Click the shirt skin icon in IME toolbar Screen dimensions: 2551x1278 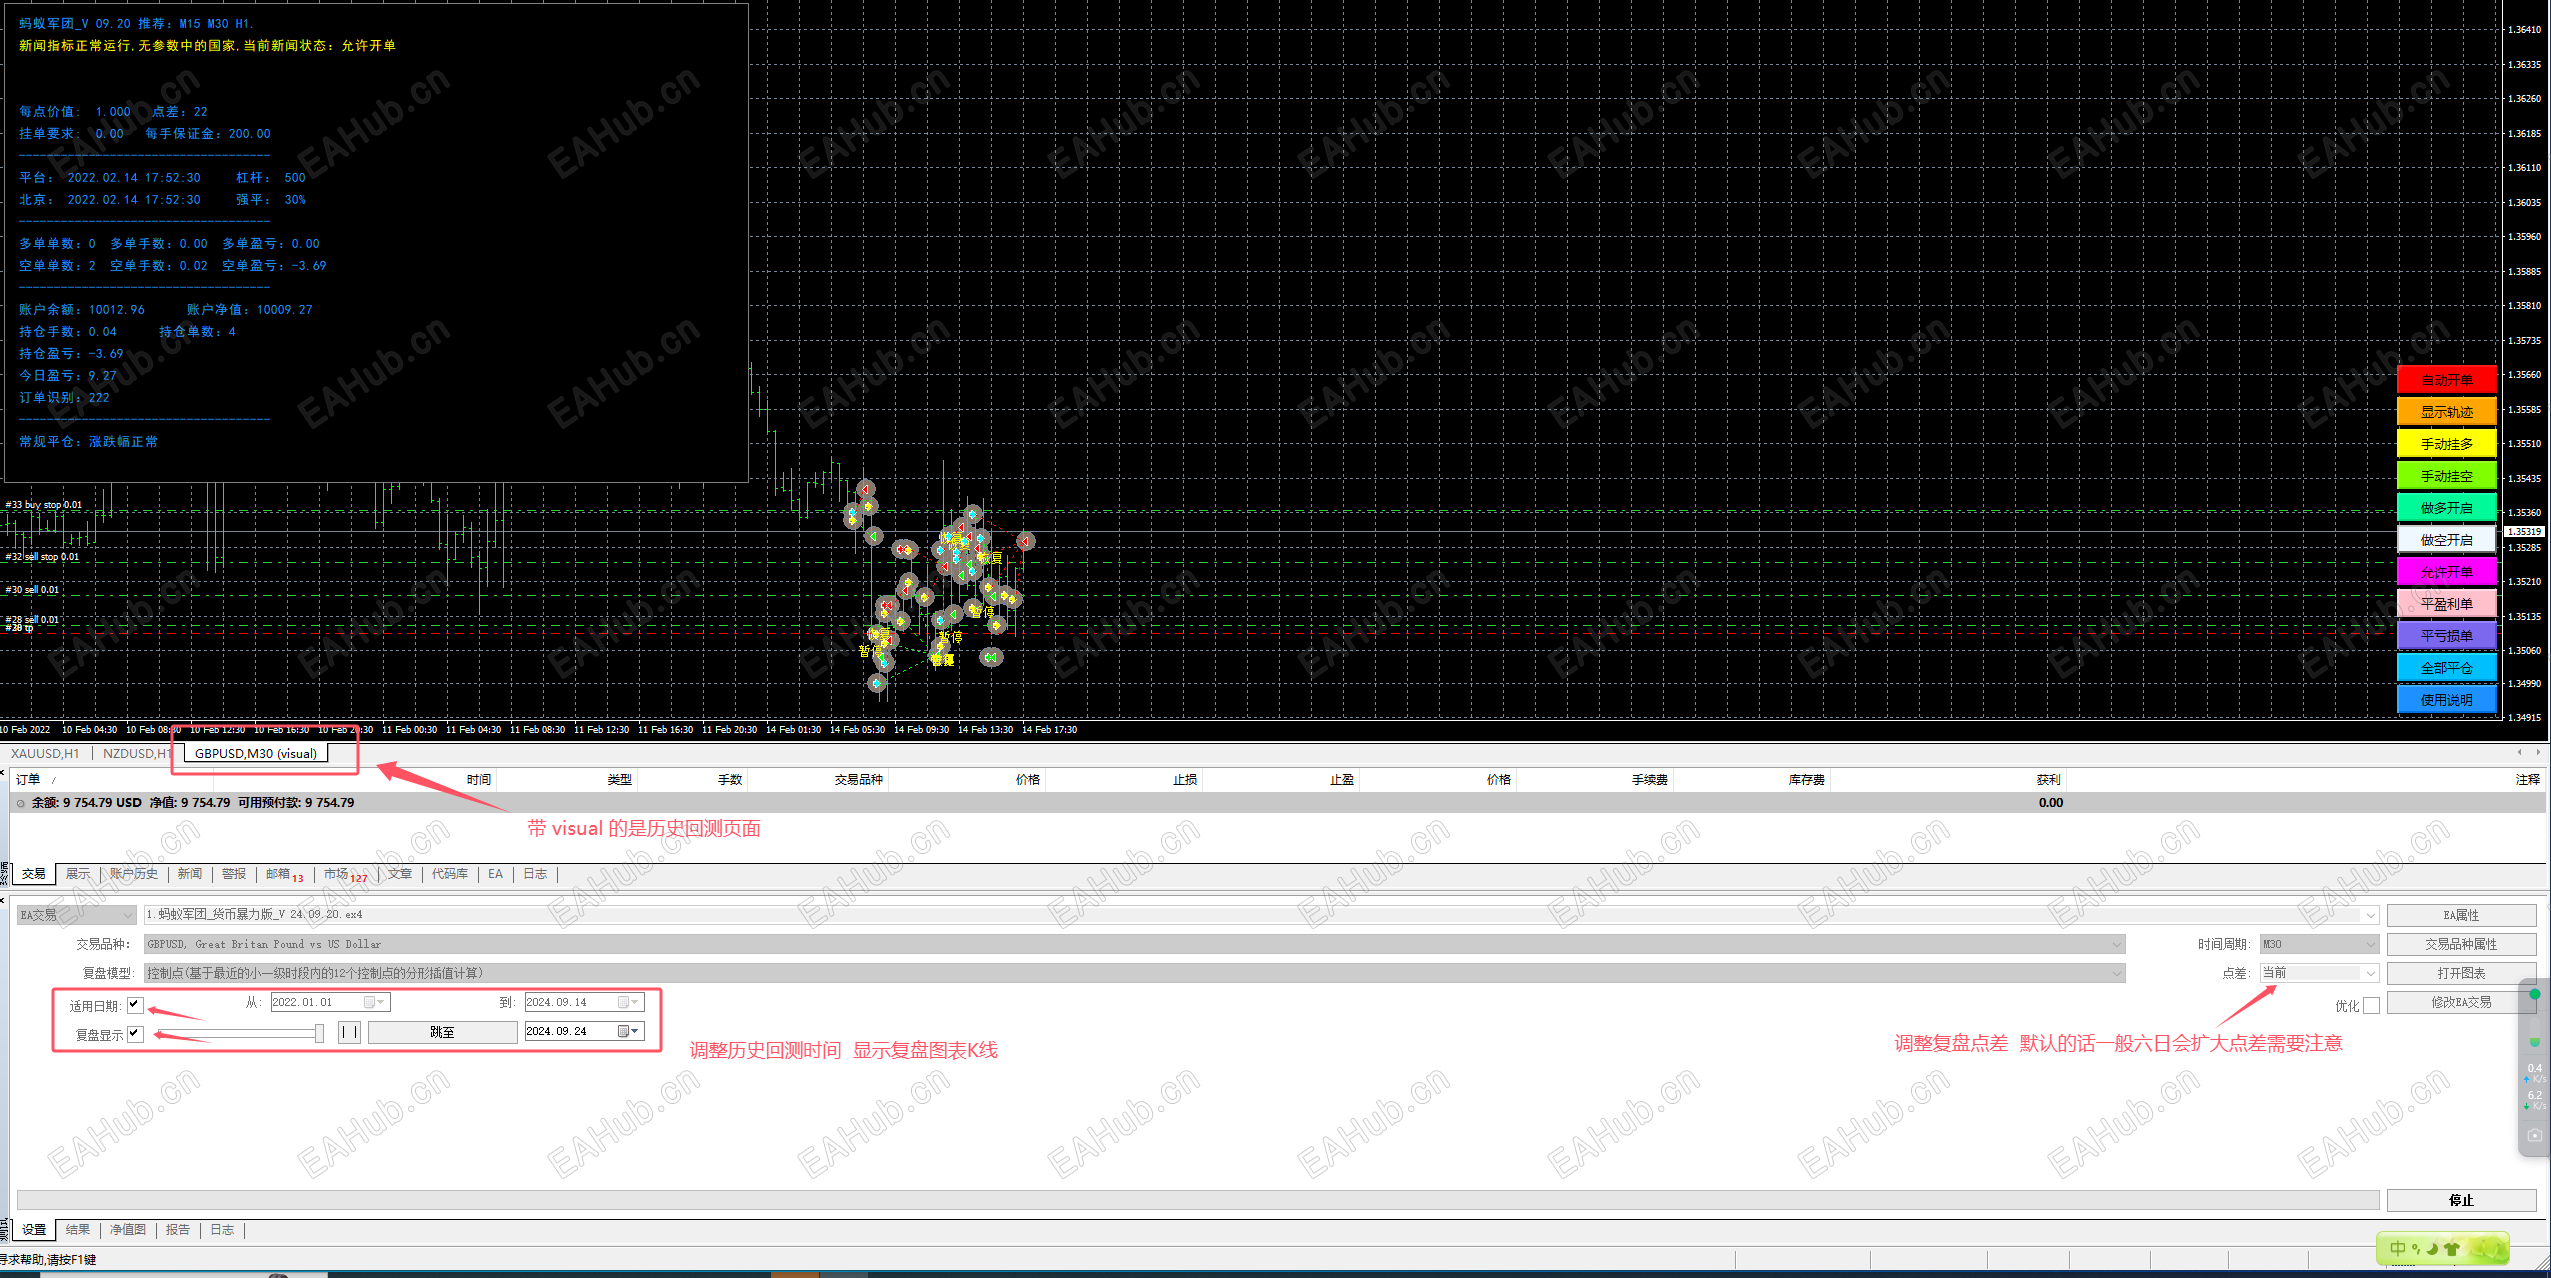pos(2451,1248)
